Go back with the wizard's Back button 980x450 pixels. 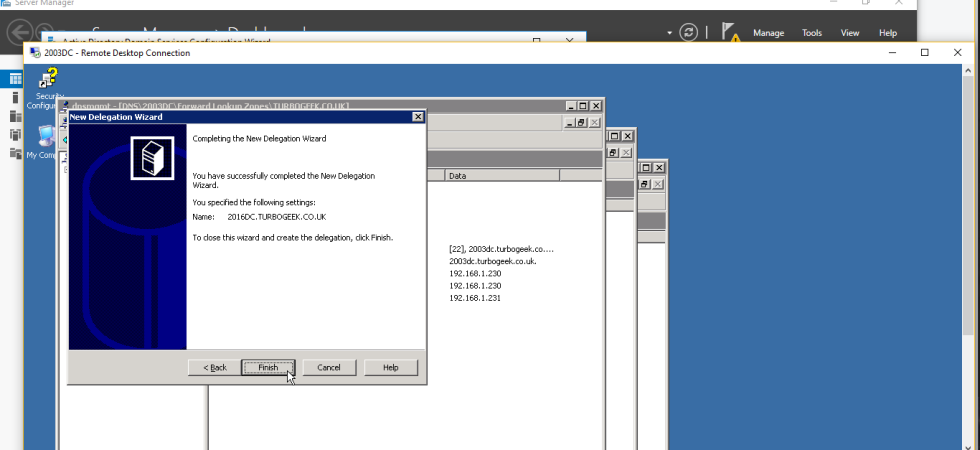tap(215, 368)
